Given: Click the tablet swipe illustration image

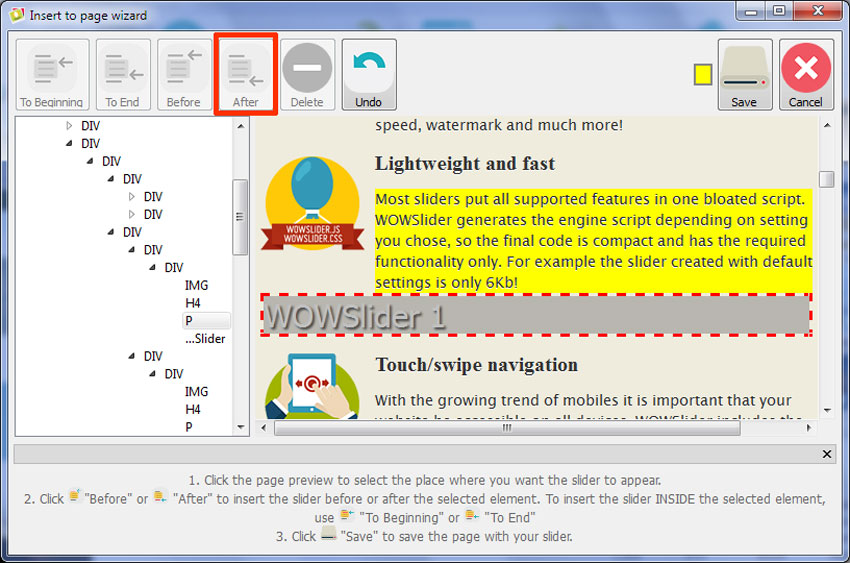Looking at the screenshot, I should tap(312, 386).
